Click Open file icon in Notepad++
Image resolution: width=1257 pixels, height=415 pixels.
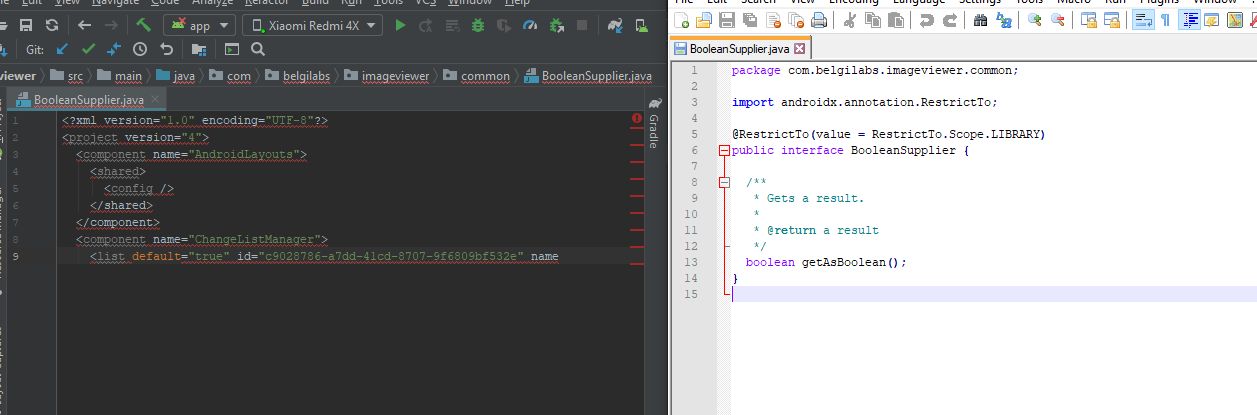click(703, 20)
